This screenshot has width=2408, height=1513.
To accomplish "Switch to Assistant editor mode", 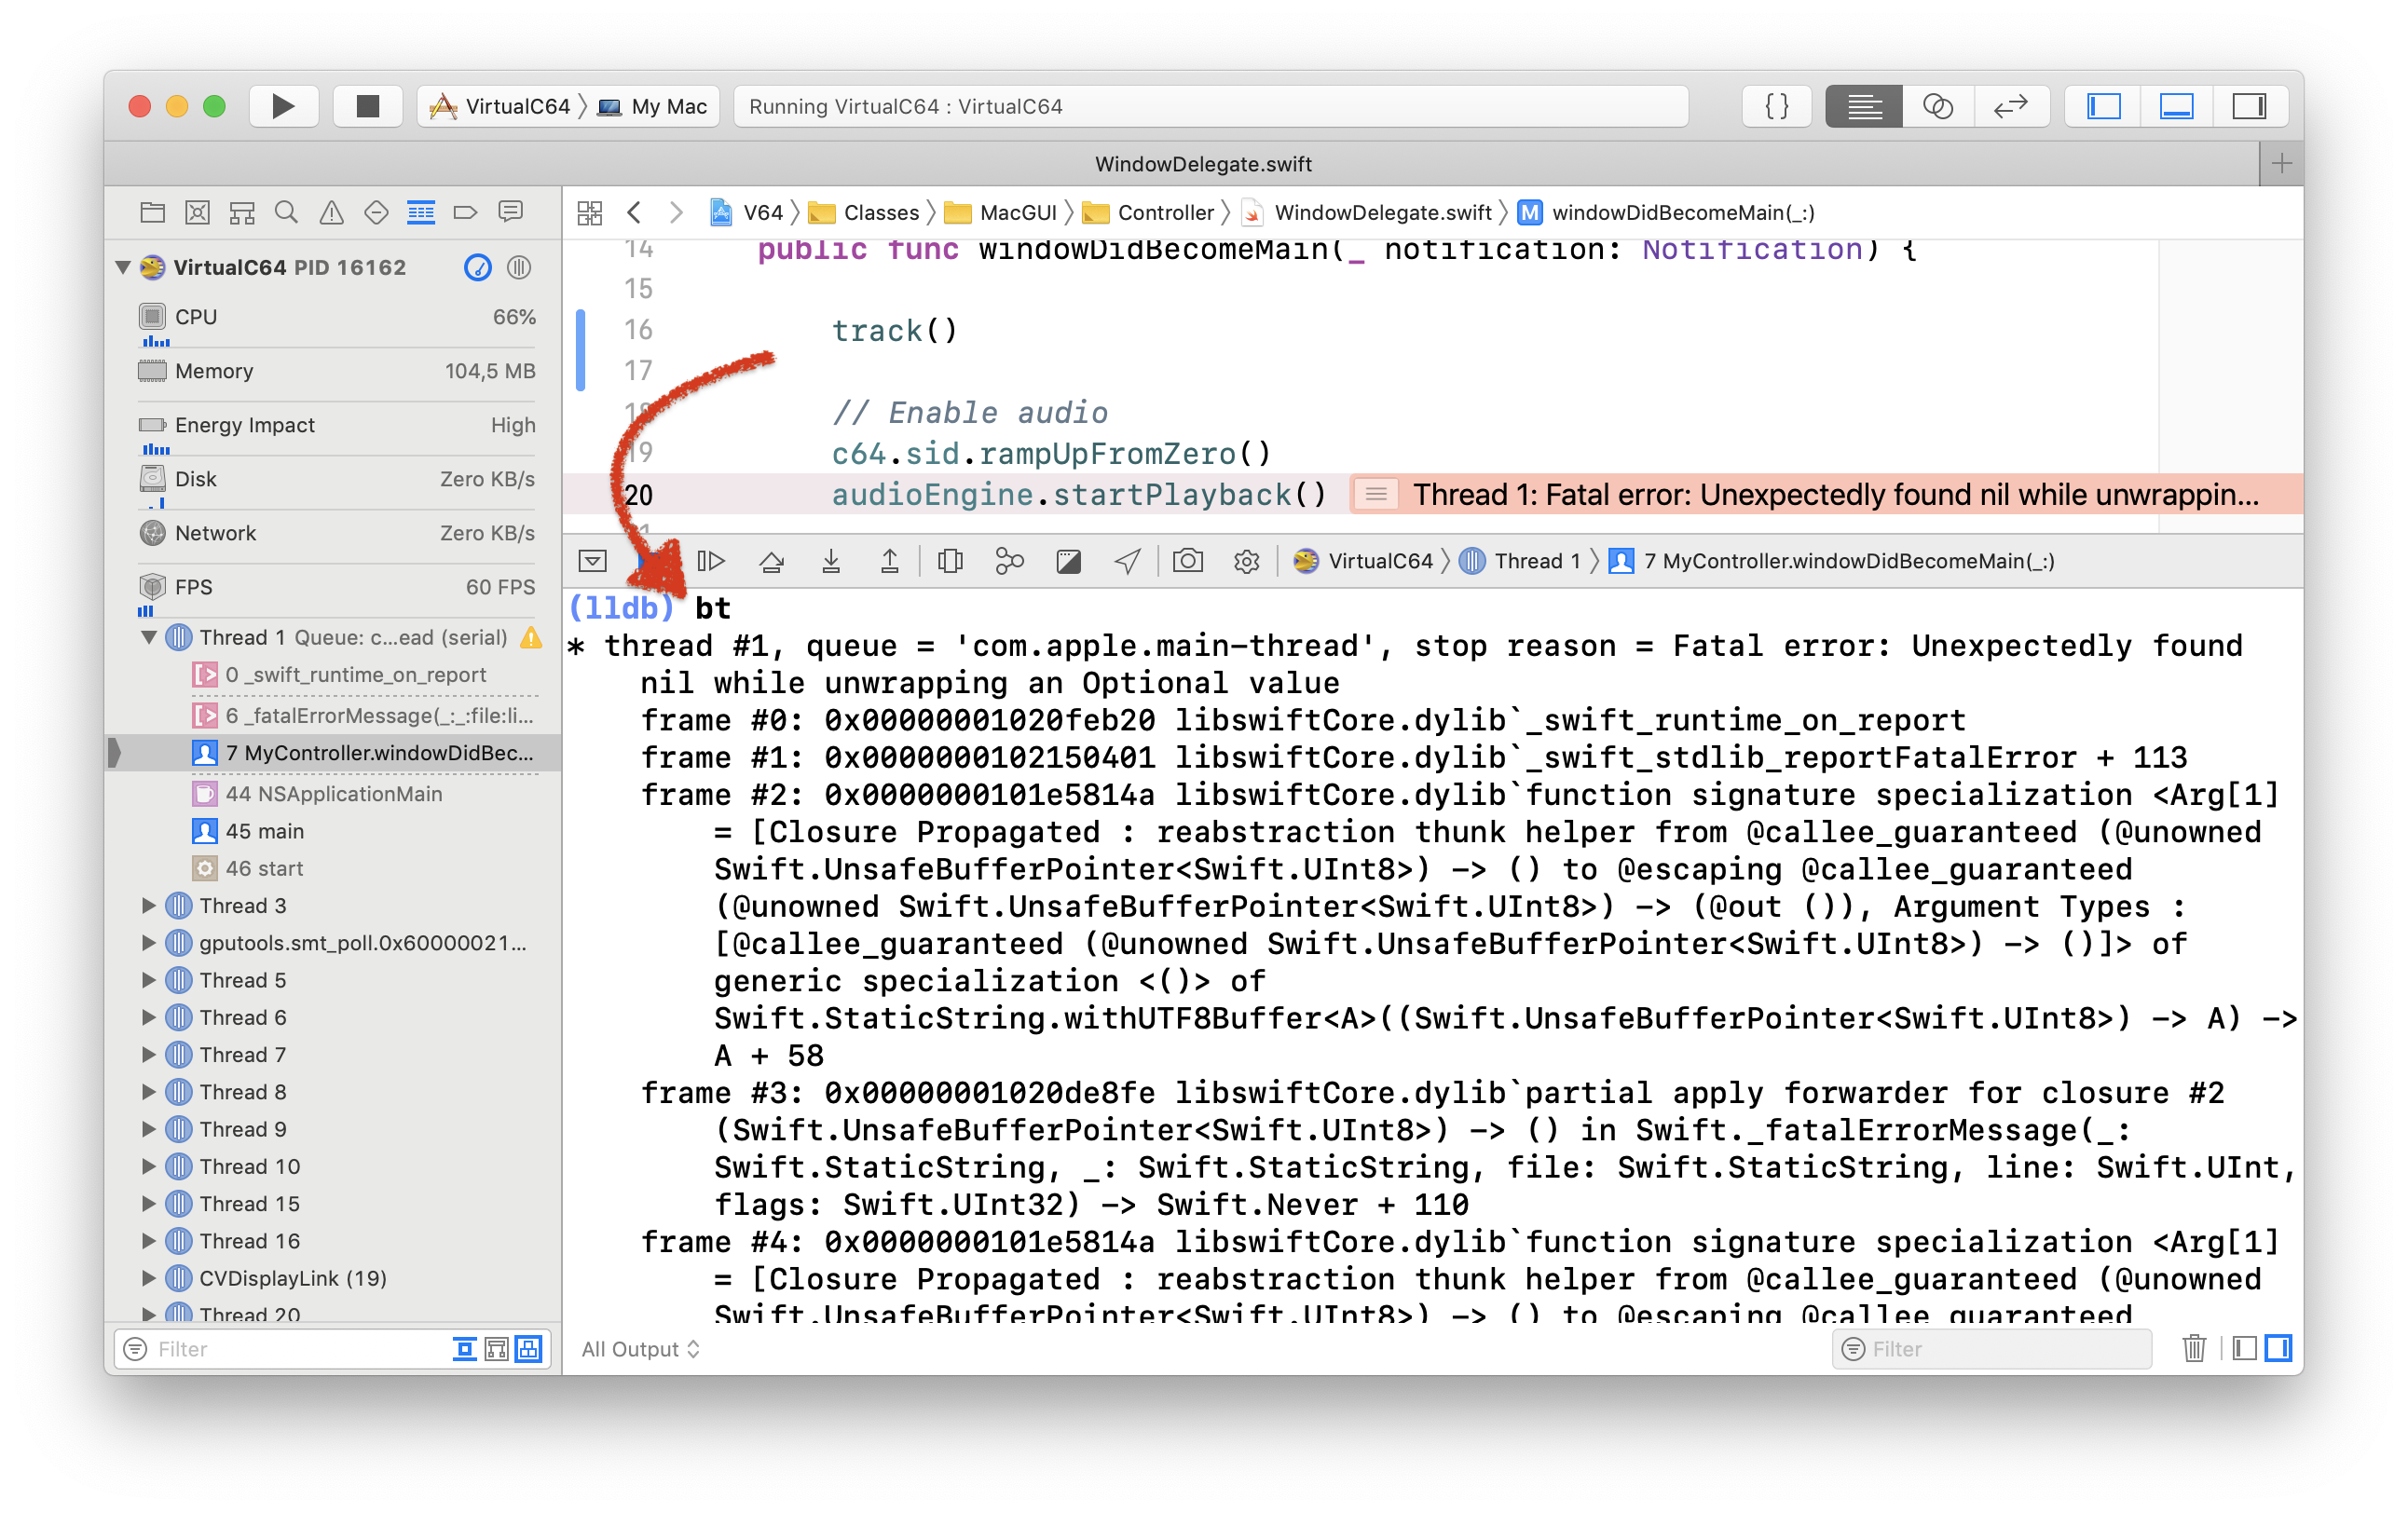I will 1937,106.
